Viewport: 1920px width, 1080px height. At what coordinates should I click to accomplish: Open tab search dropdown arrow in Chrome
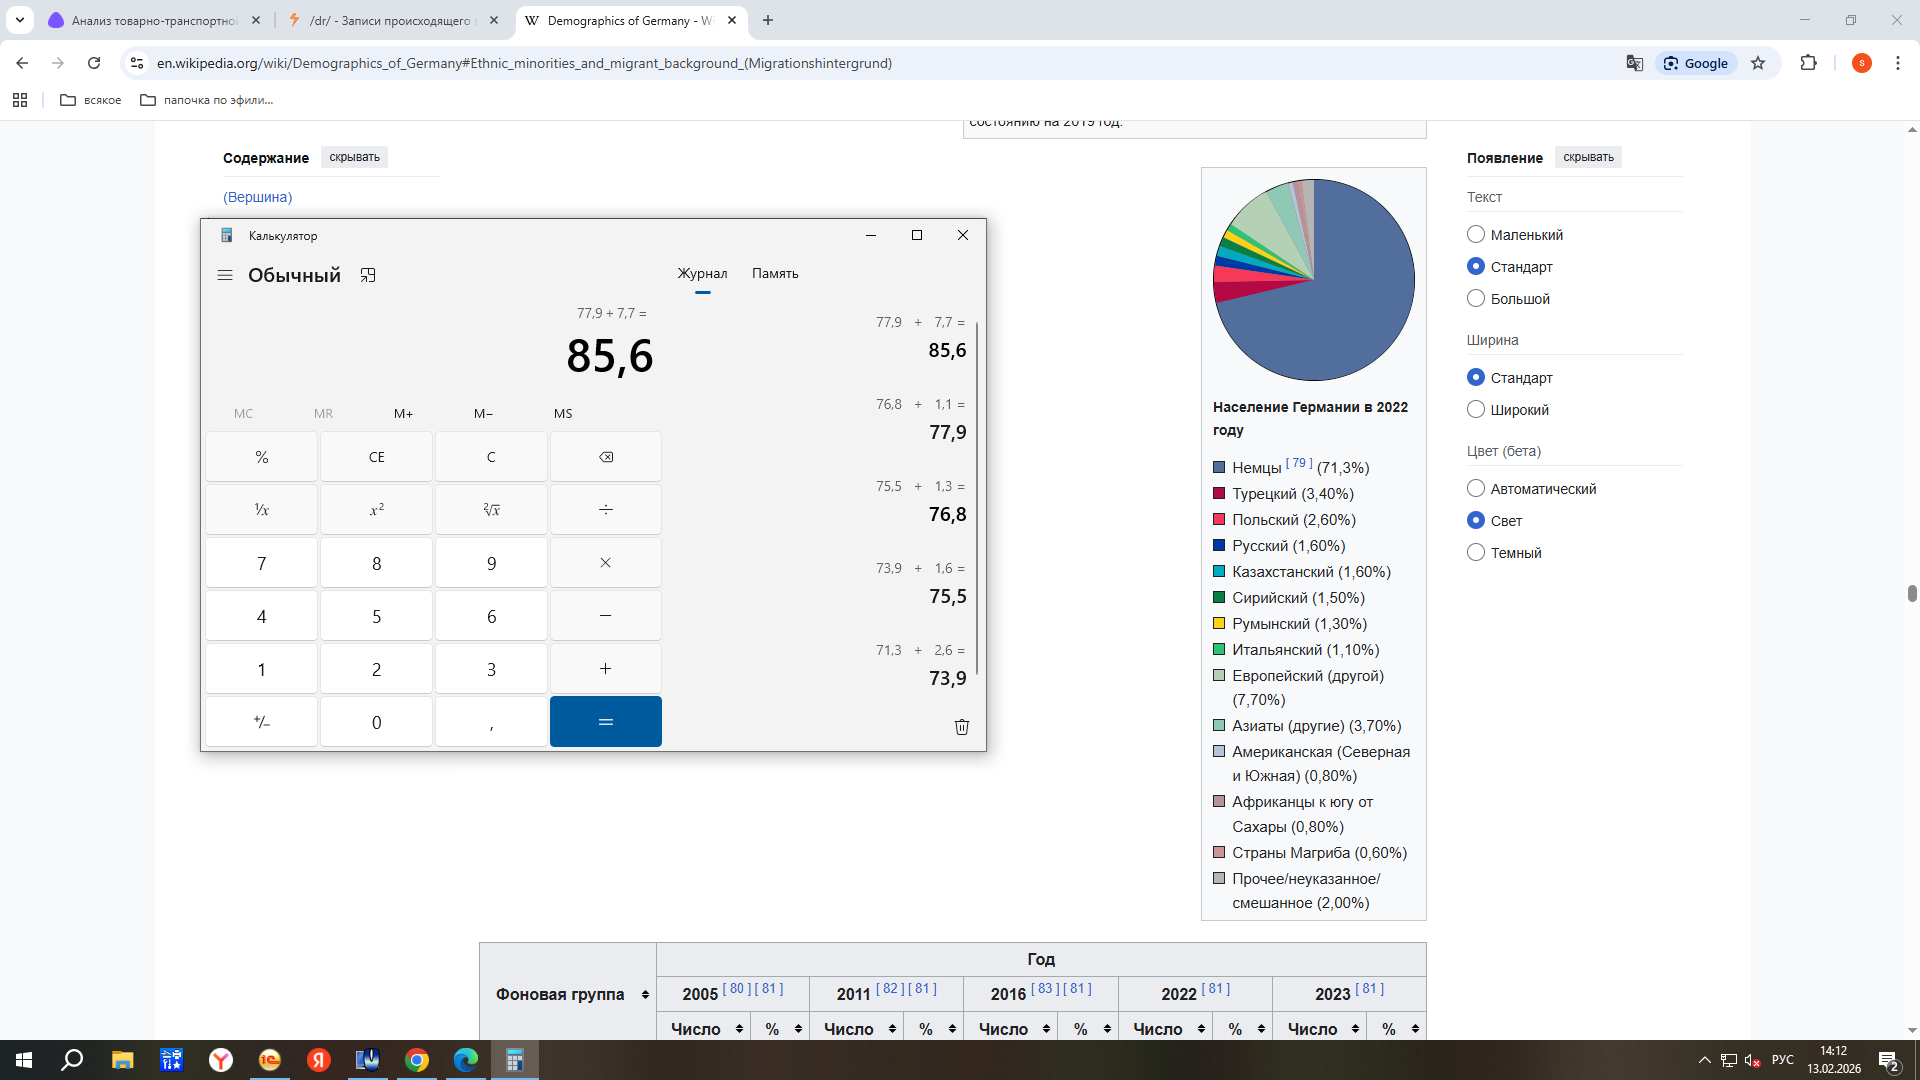pyautogui.click(x=19, y=20)
